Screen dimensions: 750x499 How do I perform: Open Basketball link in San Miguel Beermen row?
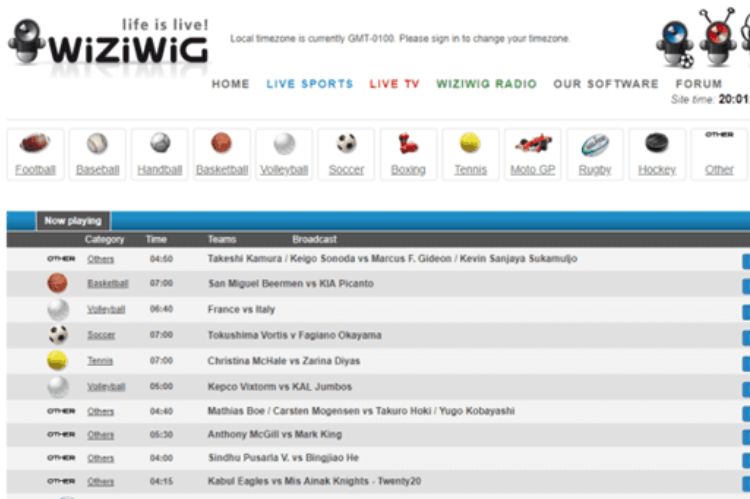[x=108, y=283]
